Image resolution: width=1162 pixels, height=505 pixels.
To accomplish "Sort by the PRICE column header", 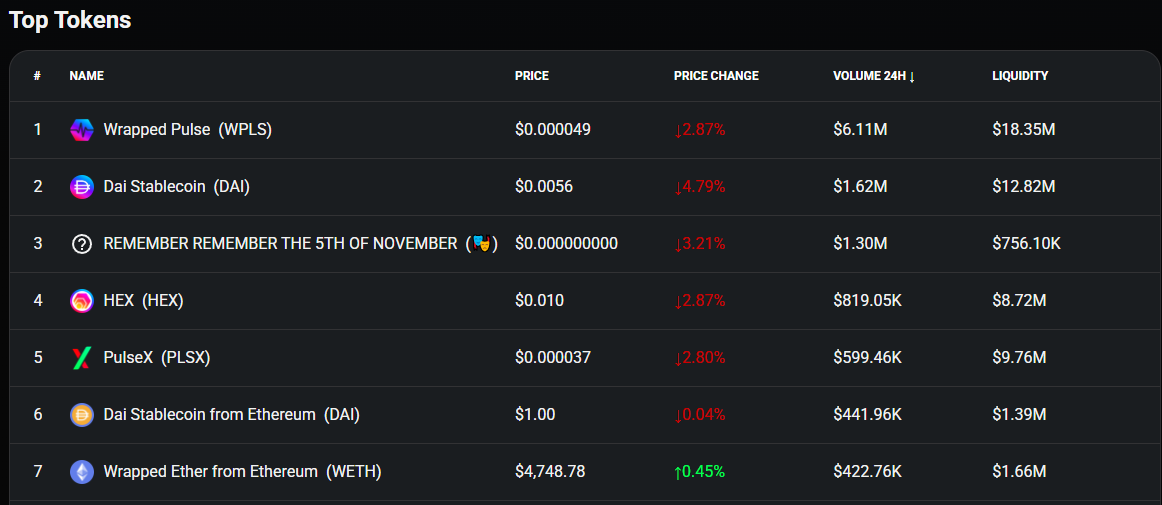I will (x=532, y=76).
